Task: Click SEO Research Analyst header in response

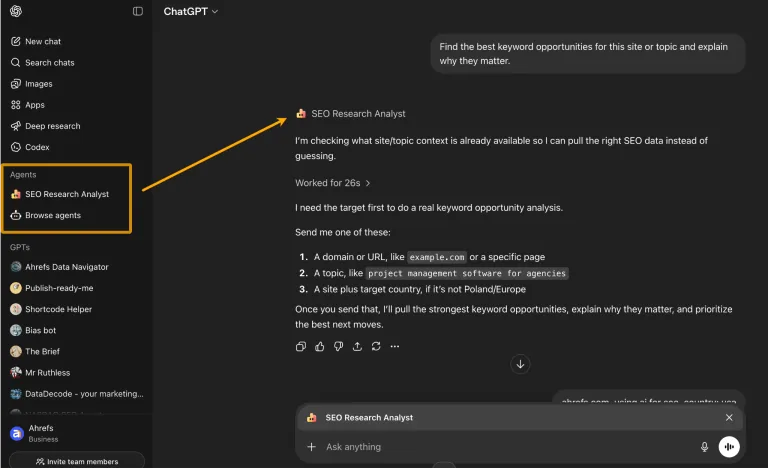Action: (x=358, y=114)
